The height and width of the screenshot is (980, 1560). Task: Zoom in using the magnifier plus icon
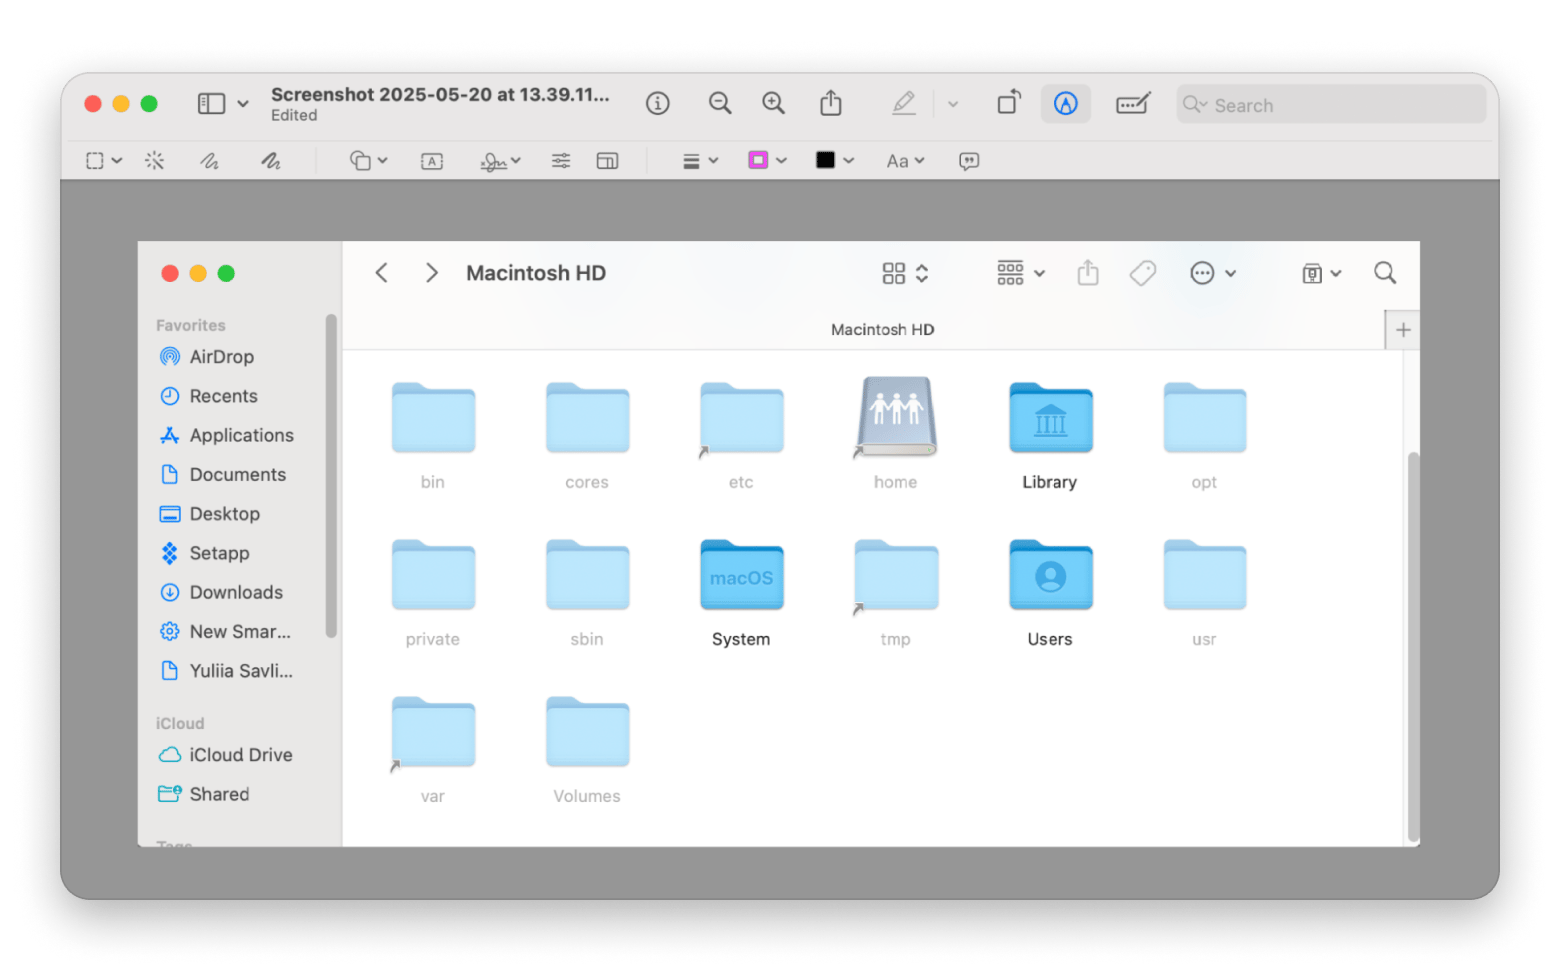coord(773,103)
